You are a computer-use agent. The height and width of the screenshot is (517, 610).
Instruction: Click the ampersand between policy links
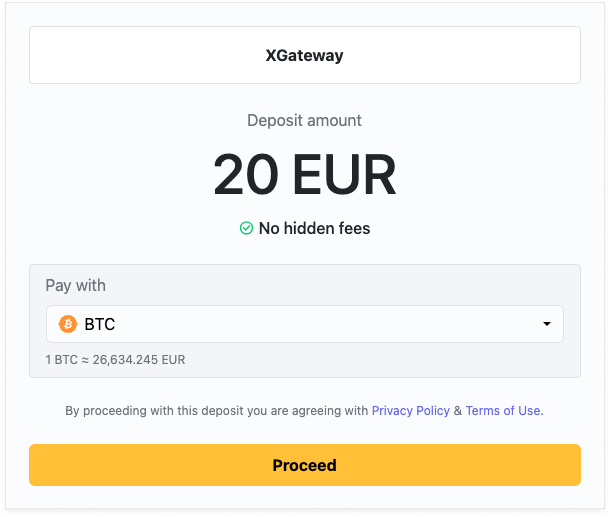(x=458, y=410)
